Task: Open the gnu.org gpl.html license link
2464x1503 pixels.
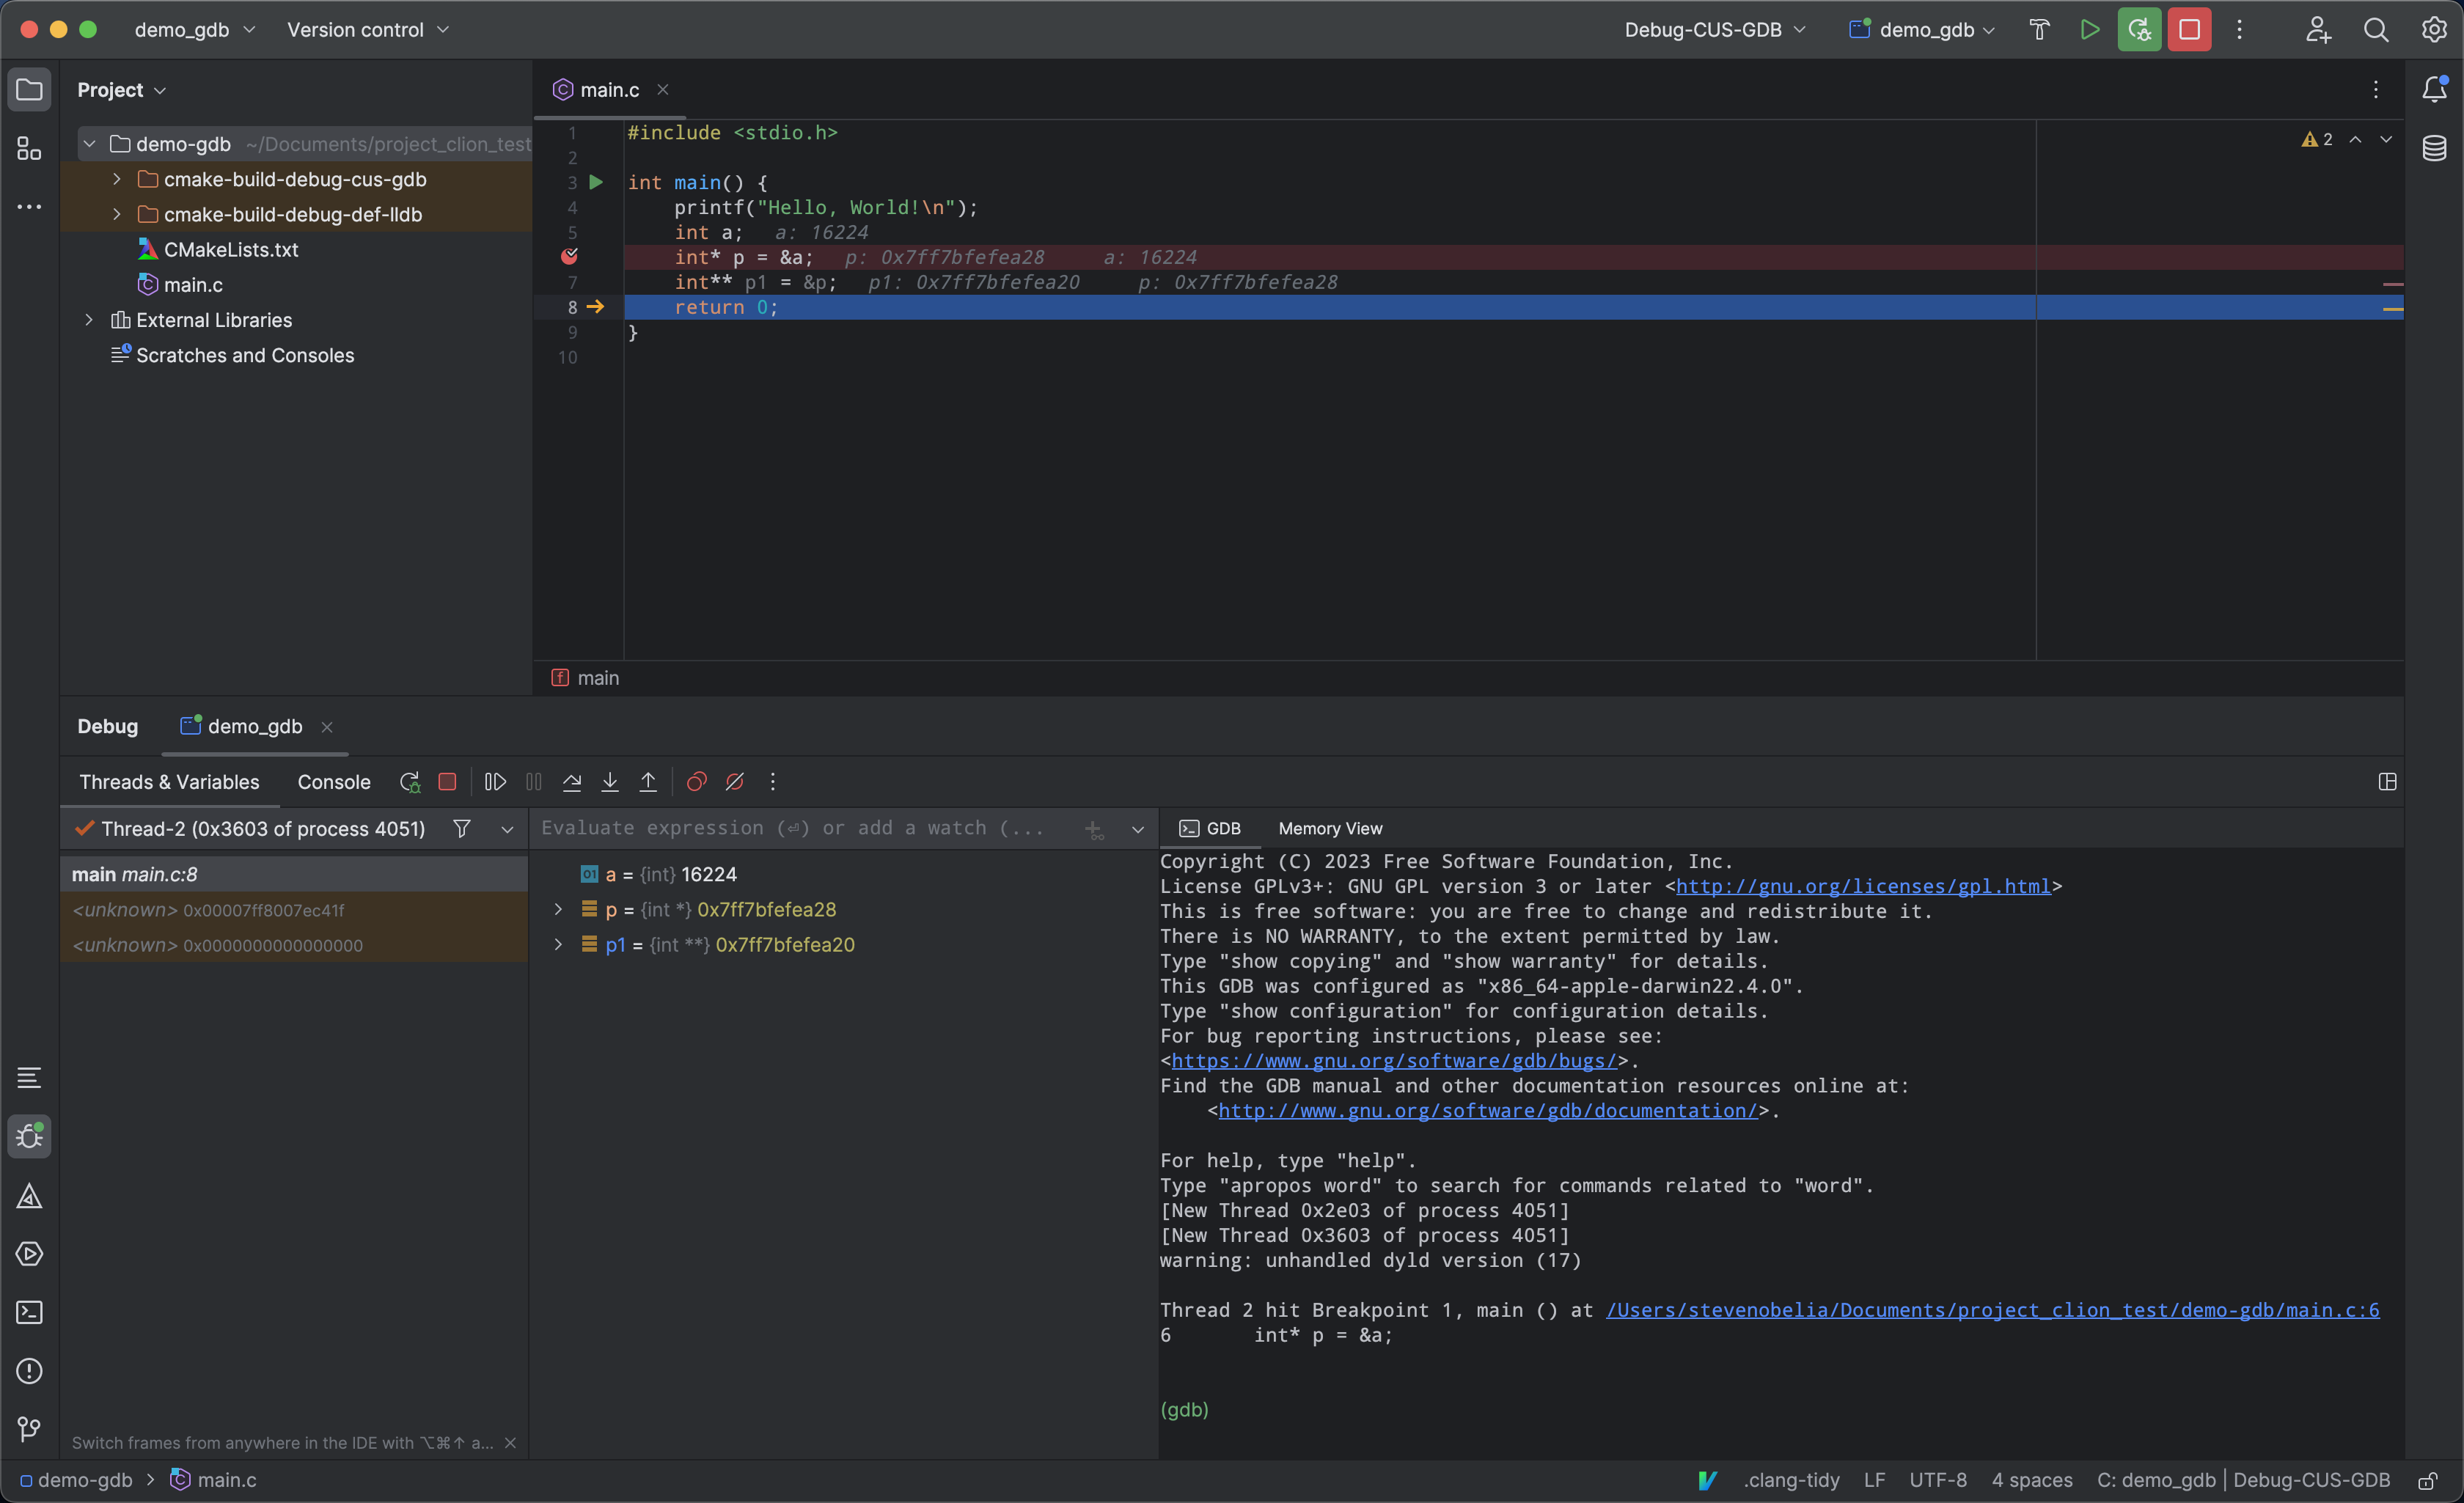Action: pos(1862,886)
